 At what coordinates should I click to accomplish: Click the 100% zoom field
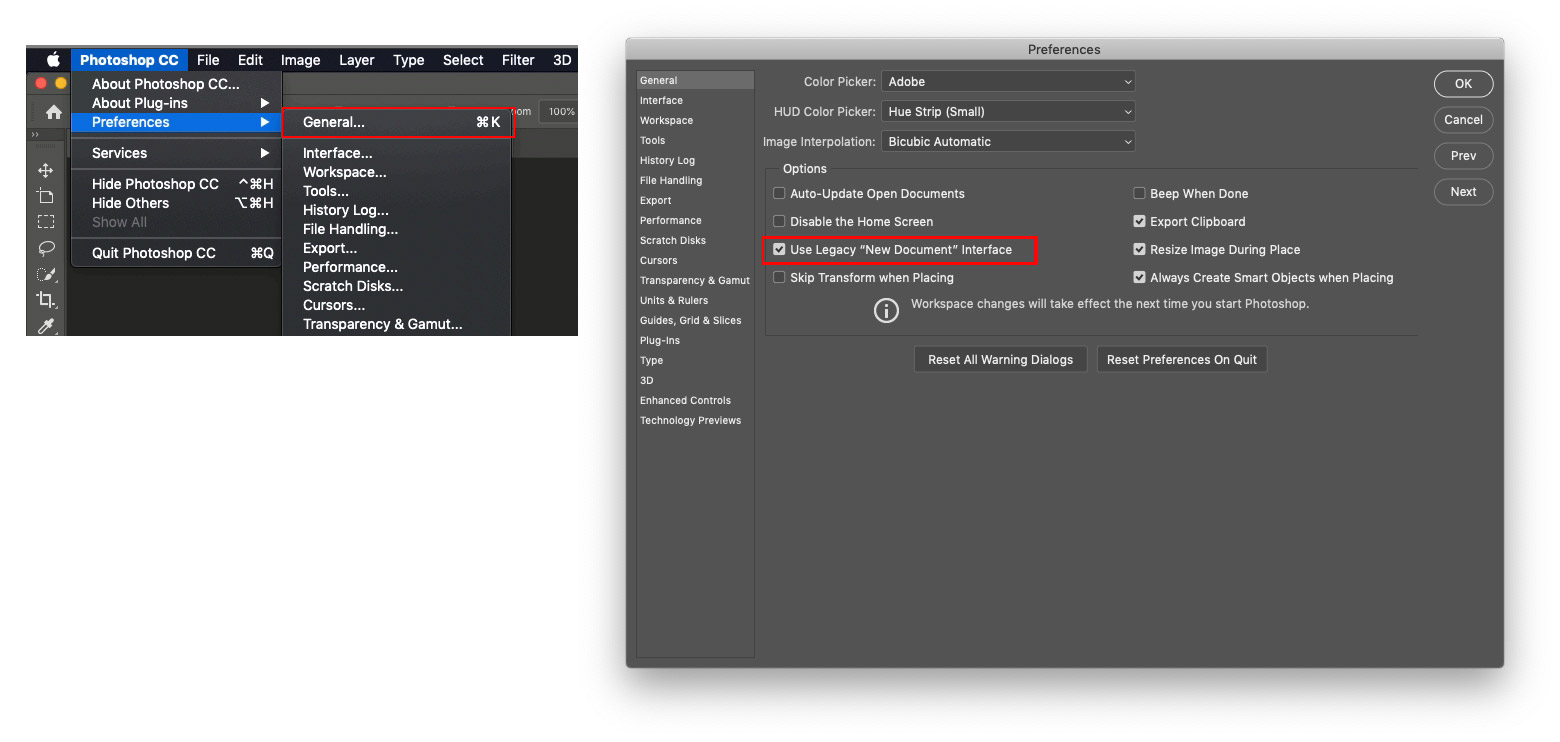point(559,112)
